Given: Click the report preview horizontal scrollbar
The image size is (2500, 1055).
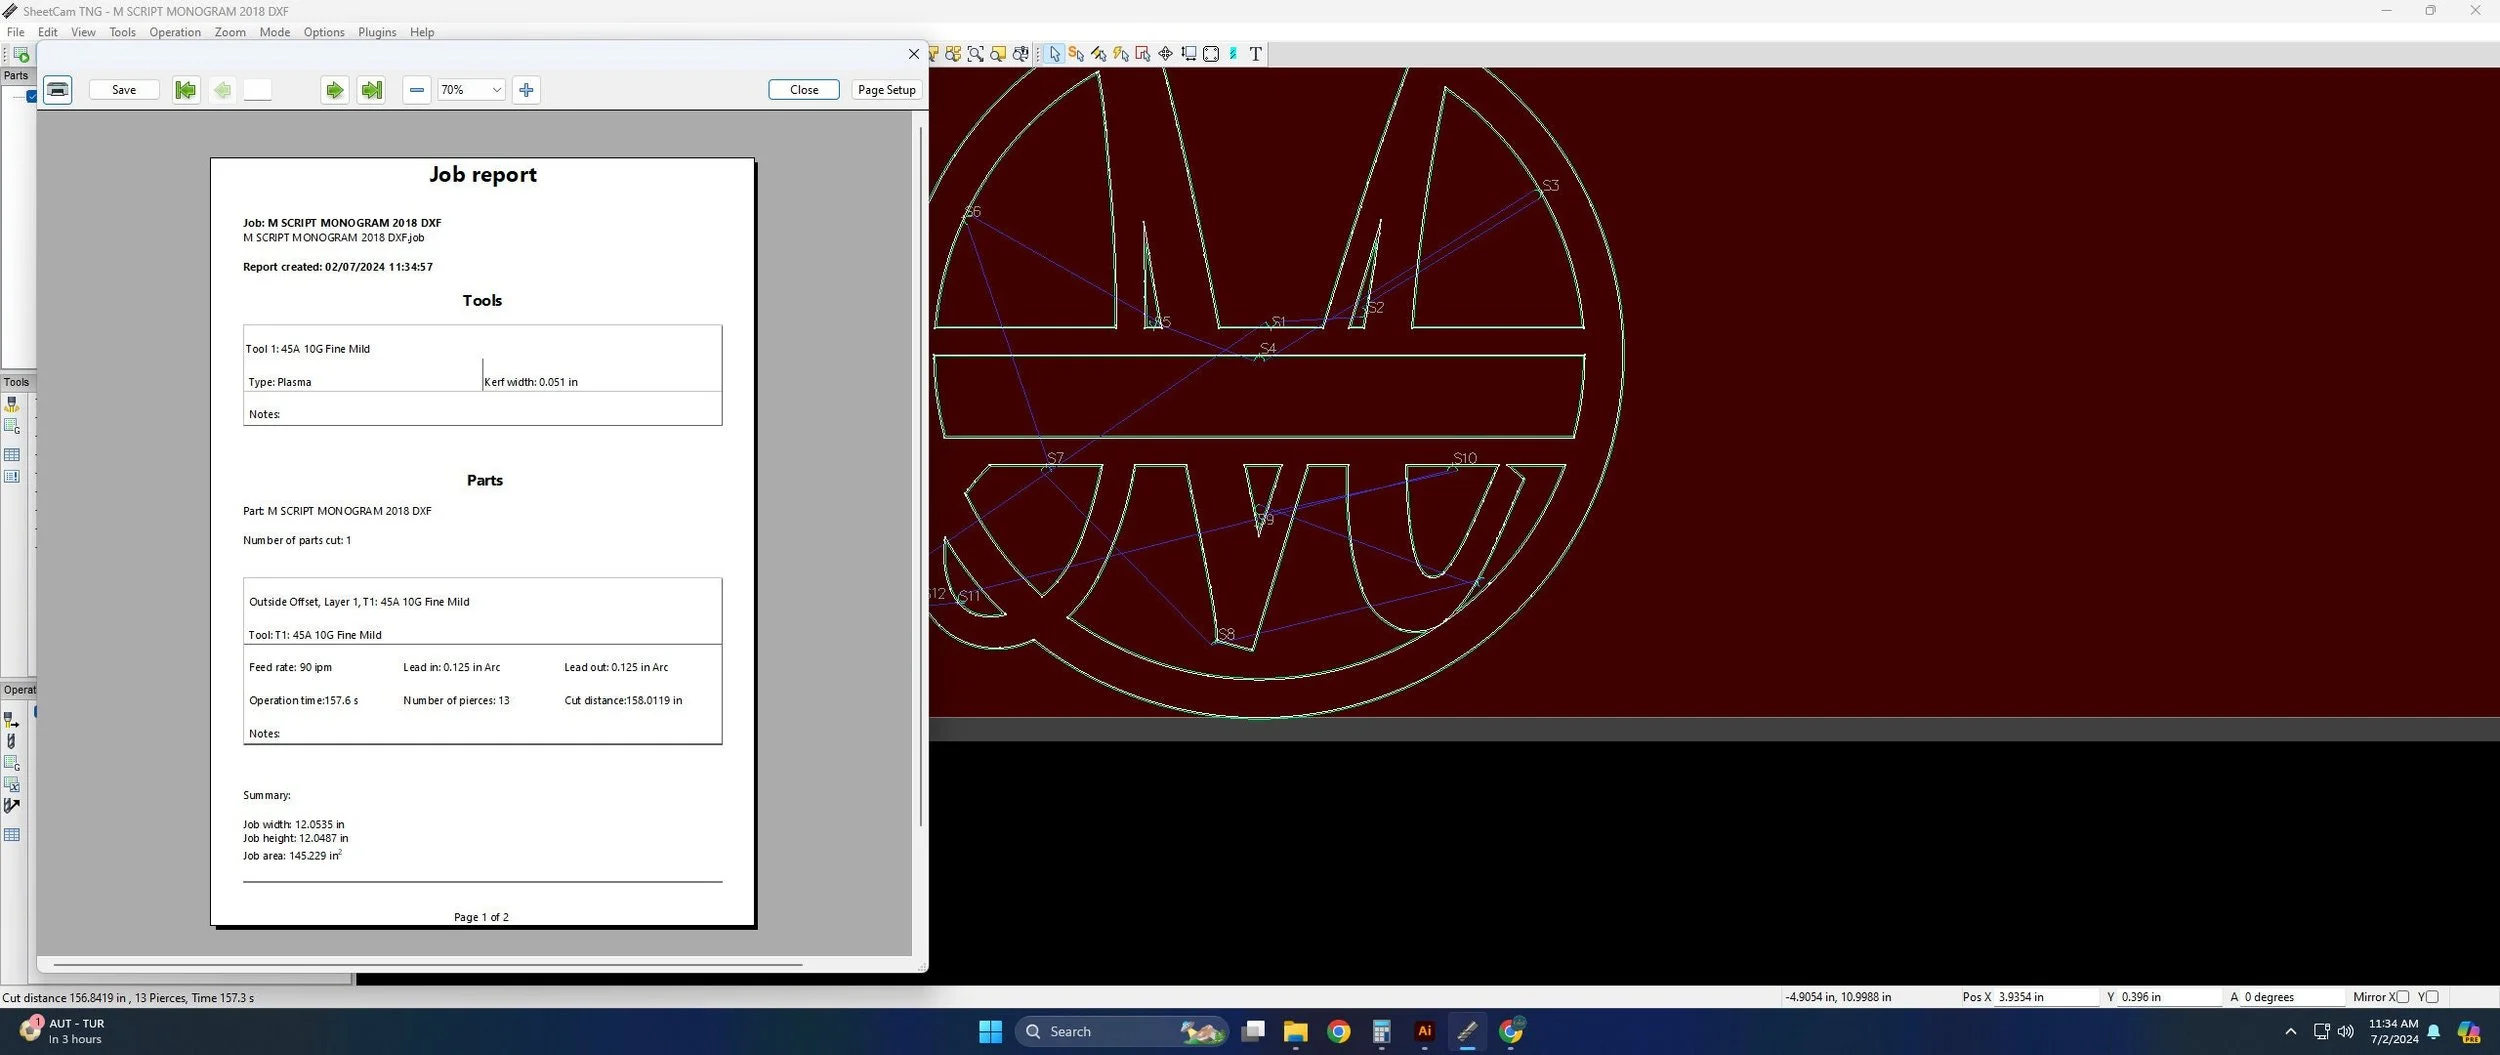Looking at the screenshot, I should click(x=428, y=965).
